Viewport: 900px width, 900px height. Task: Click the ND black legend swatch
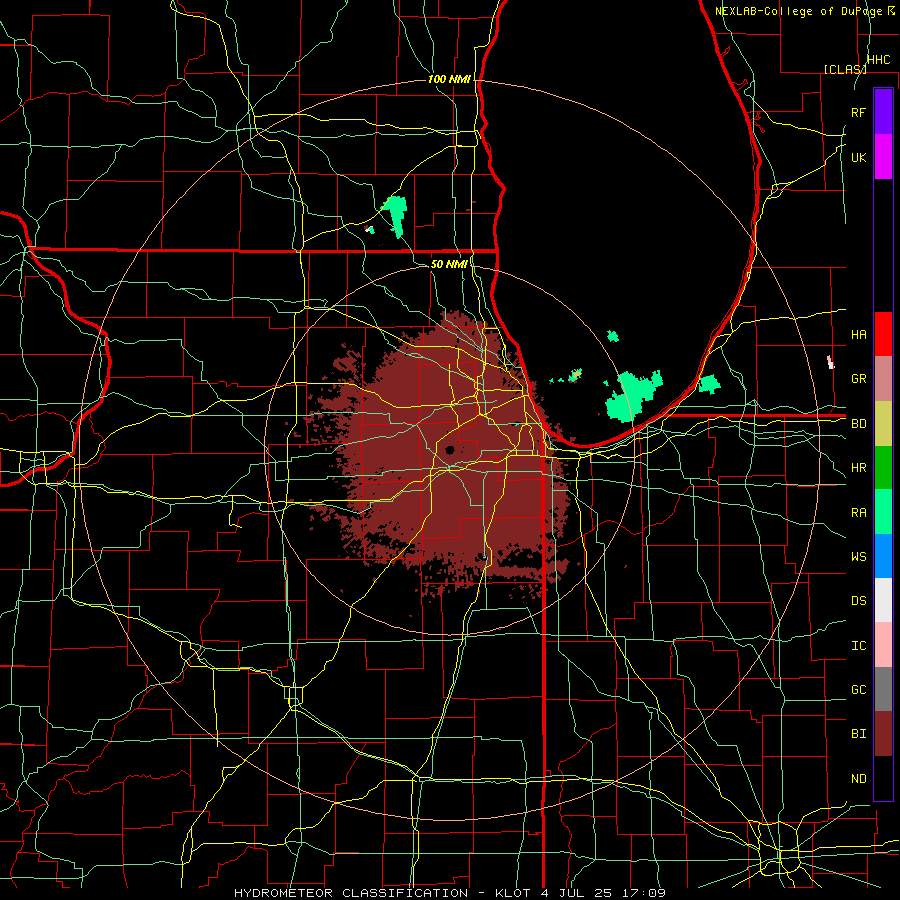(883, 778)
